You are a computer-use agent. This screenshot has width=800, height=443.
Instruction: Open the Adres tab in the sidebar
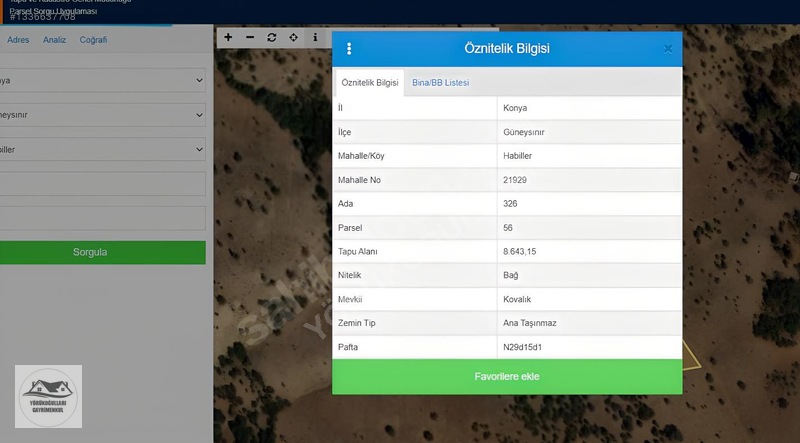(18, 40)
